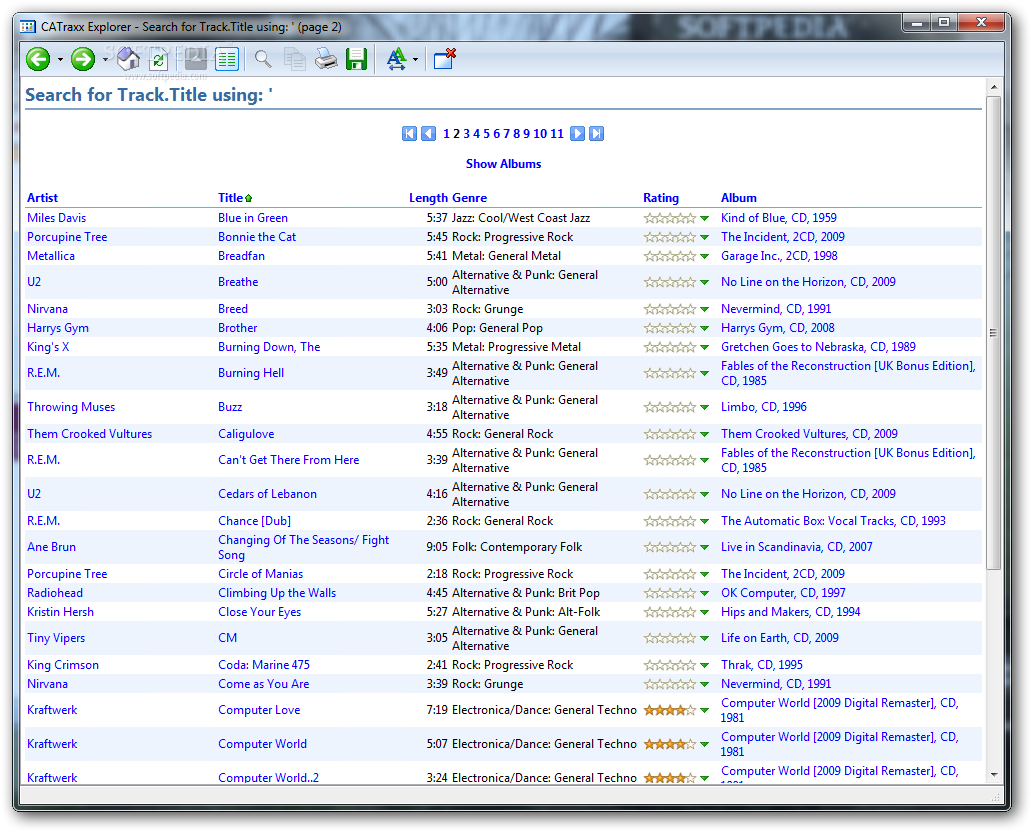This screenshot has height=832, width=1032.
Task: Click the Show Albums link
Action: 503,164
